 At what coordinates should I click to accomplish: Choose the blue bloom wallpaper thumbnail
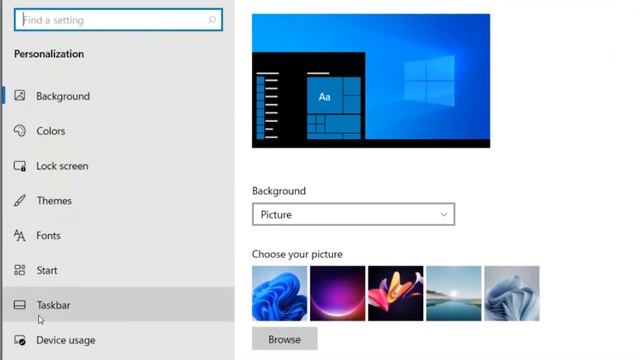(x=280, y=293)
